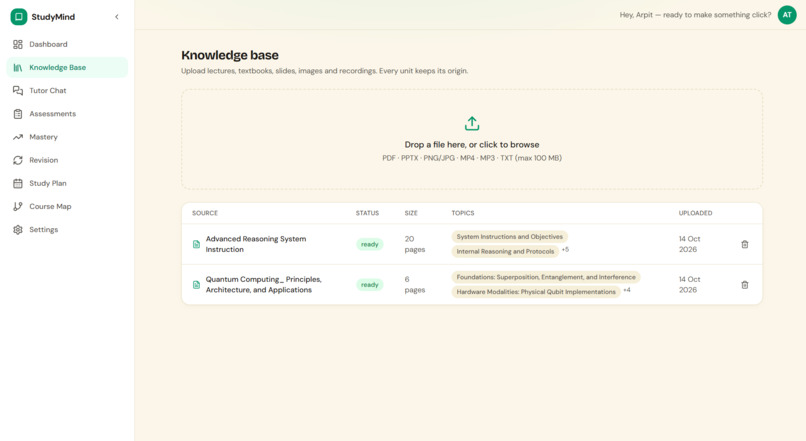Image resolution: width=806 pixels, height=441 pixels.
Task: Delete Quantum Computing source with trash icon
Action: click(x=744, y=285)
